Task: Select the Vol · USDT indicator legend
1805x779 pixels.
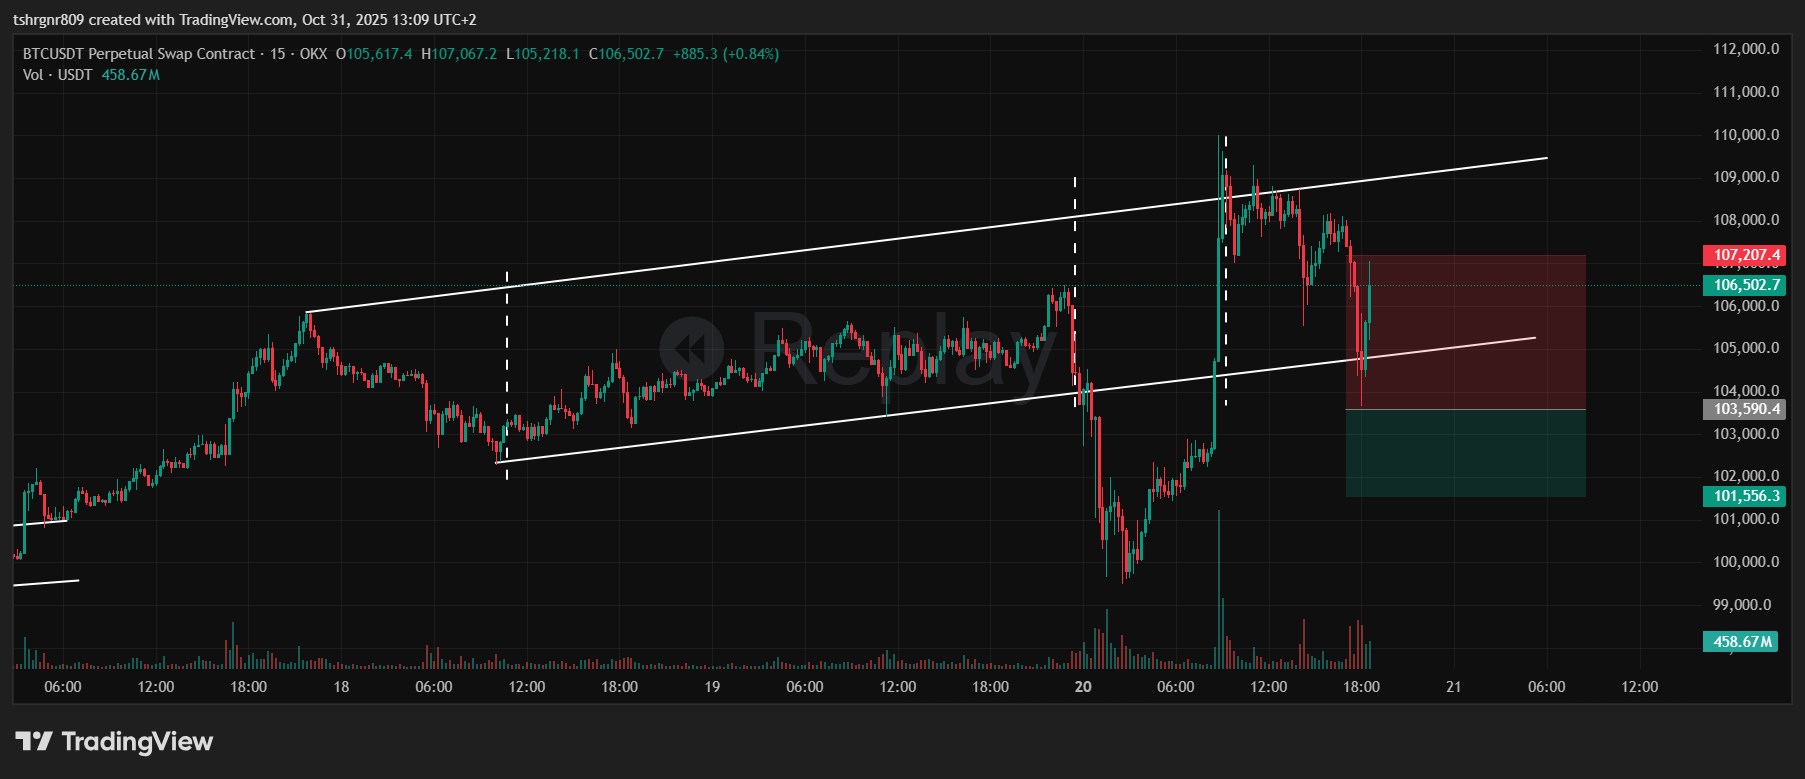Action: click(x=58, y=75)
